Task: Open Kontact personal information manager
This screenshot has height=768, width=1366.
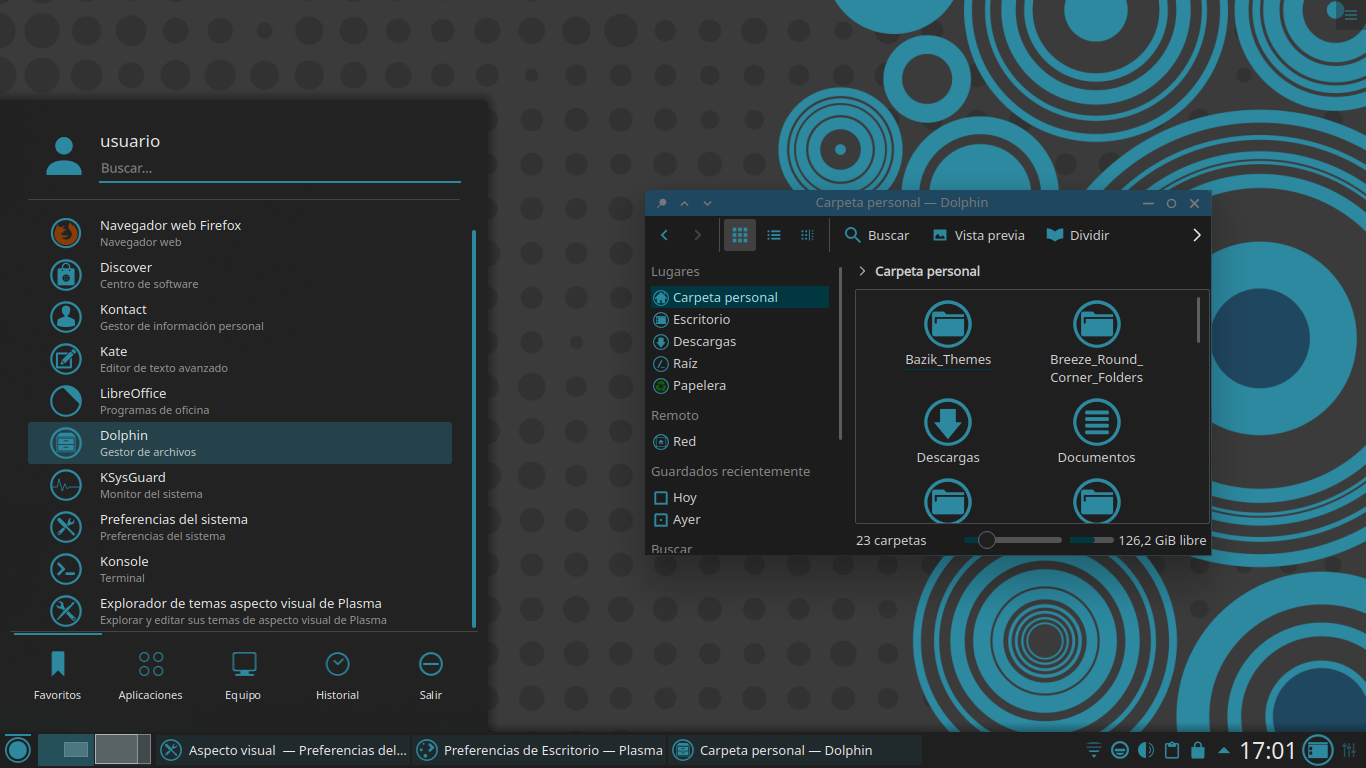Action: [240, 317]
